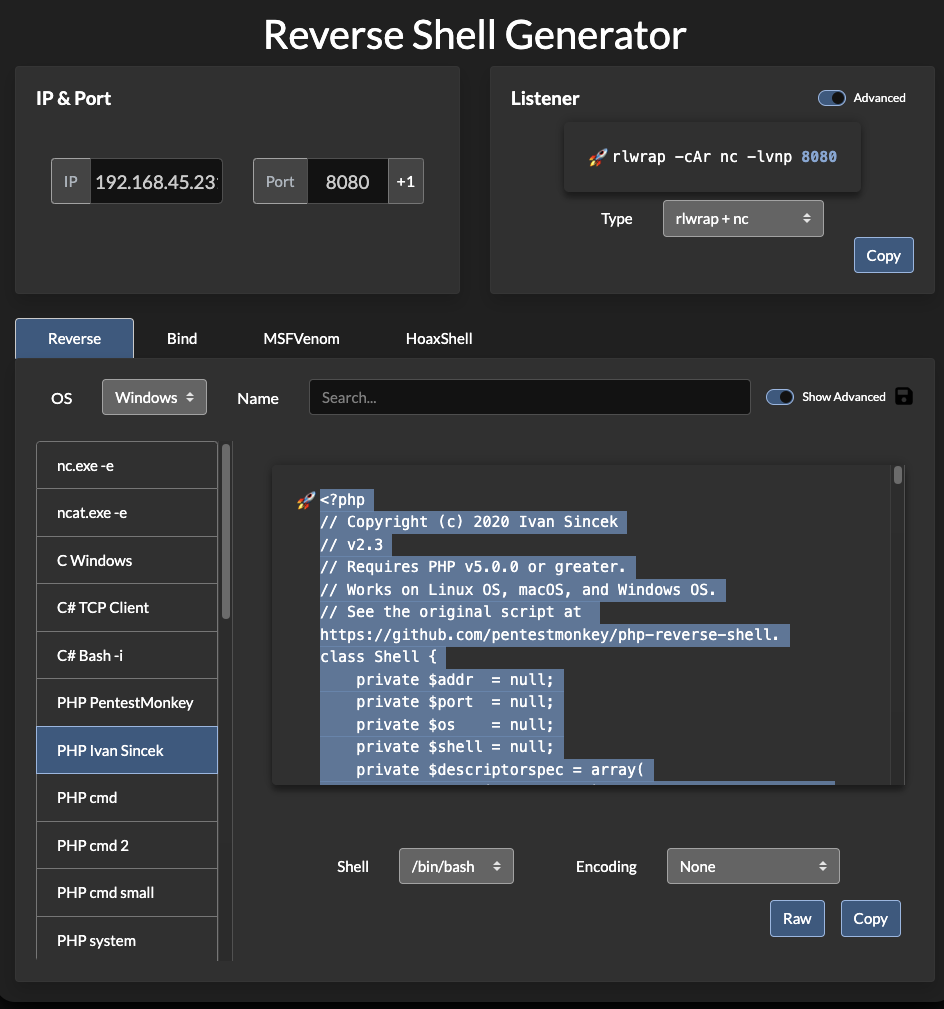This screenshot has width=944, height=1009.
Task: Click the IP address input field
Action: (156, 182)
